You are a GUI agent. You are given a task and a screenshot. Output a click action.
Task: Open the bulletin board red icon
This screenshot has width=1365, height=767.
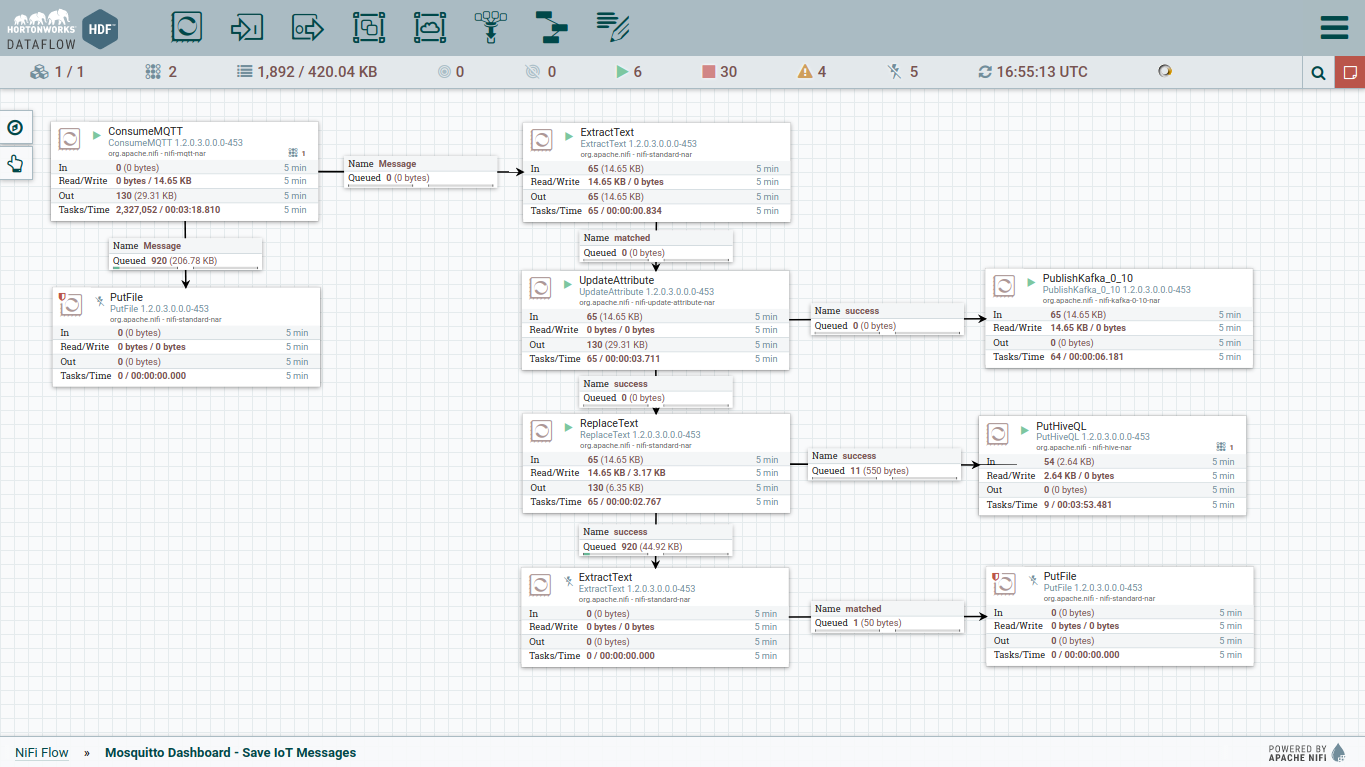click(x=1349, y=72)
